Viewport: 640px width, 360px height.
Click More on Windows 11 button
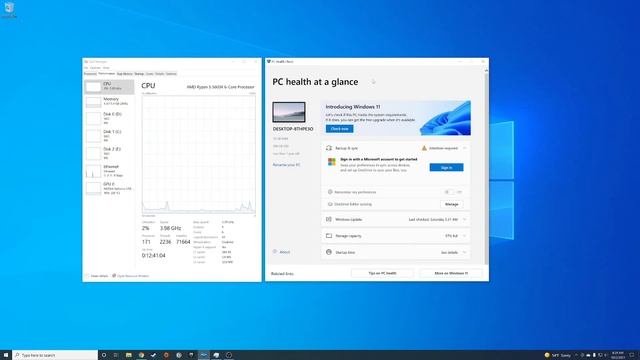click(451, 273)
